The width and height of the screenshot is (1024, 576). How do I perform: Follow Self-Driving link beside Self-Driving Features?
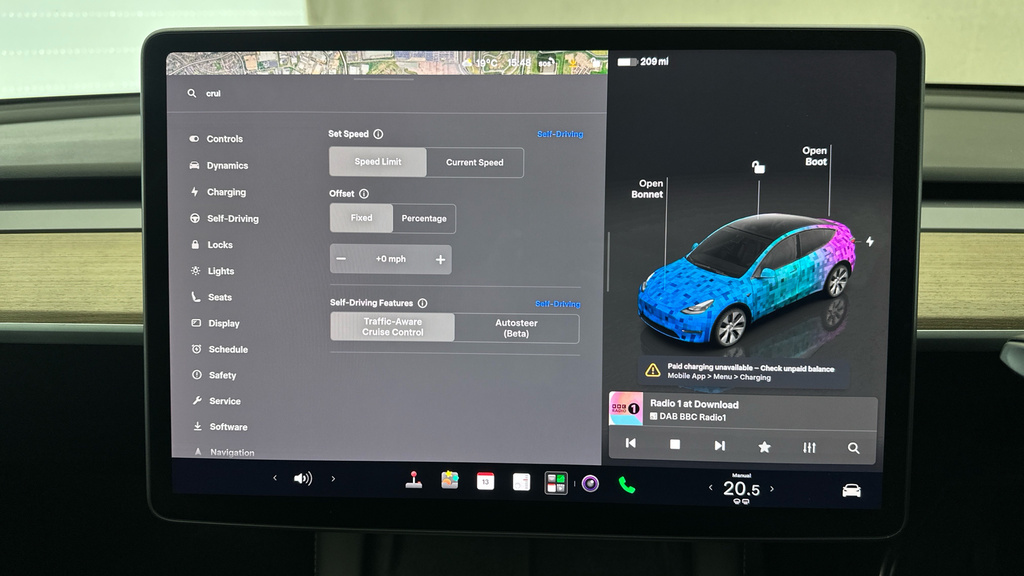tap(558, 304)
